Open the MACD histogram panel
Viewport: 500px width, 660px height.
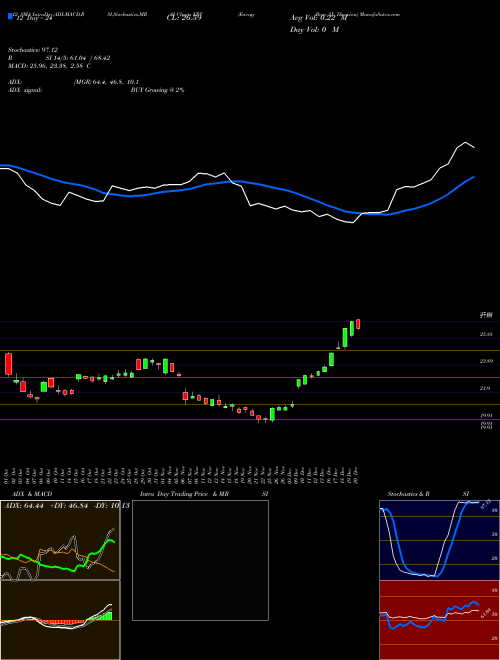click(x=60, y=620)
